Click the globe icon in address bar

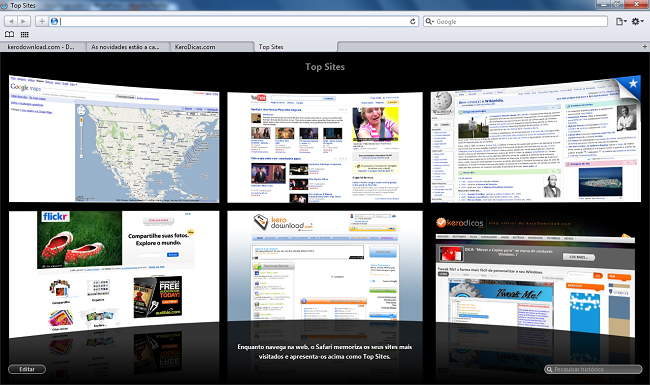pos(54,21)
